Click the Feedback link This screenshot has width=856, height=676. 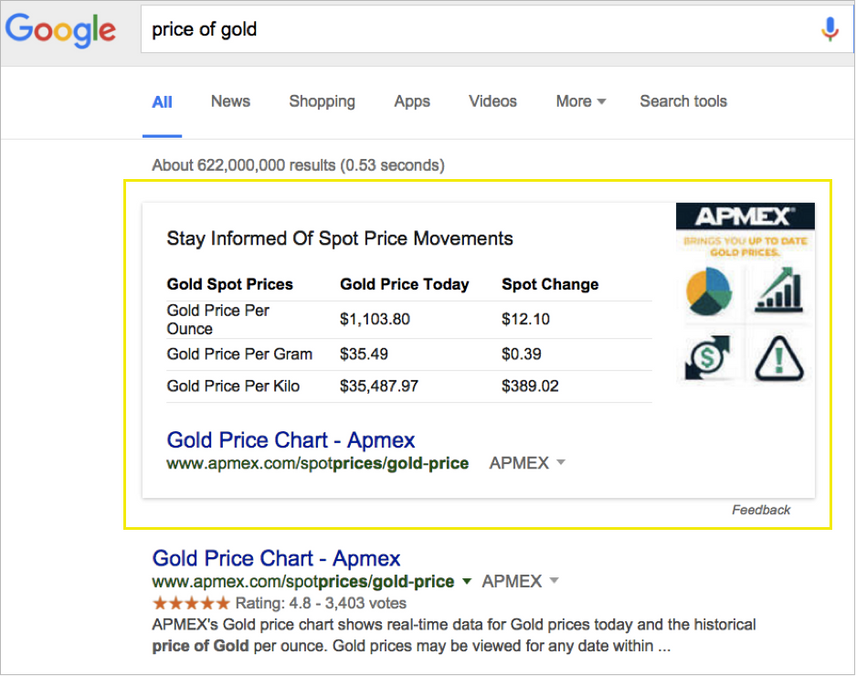pos(761,510)
